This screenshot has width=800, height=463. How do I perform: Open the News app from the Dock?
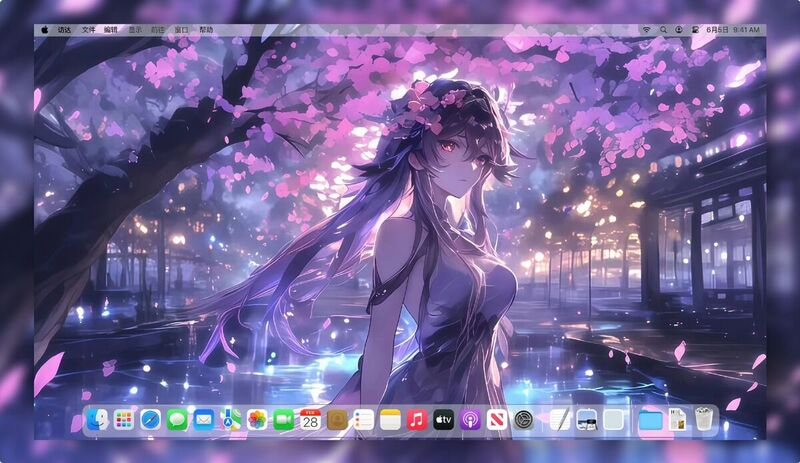point(496,420)
